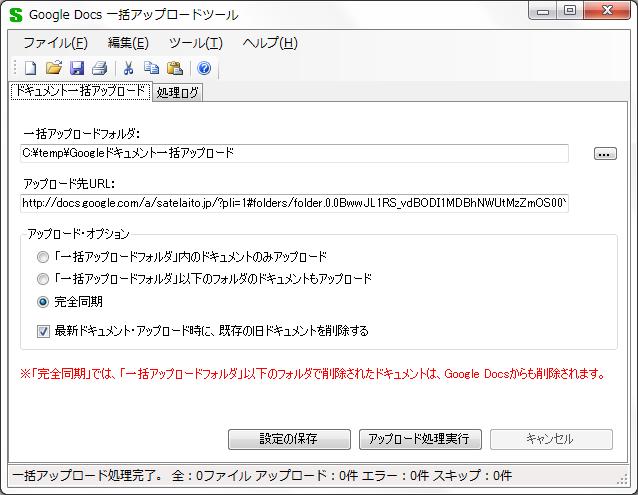This screenshot has height=495, width=638.
Task: Click the アップロード先URL input field
Action: coord(294,204)
